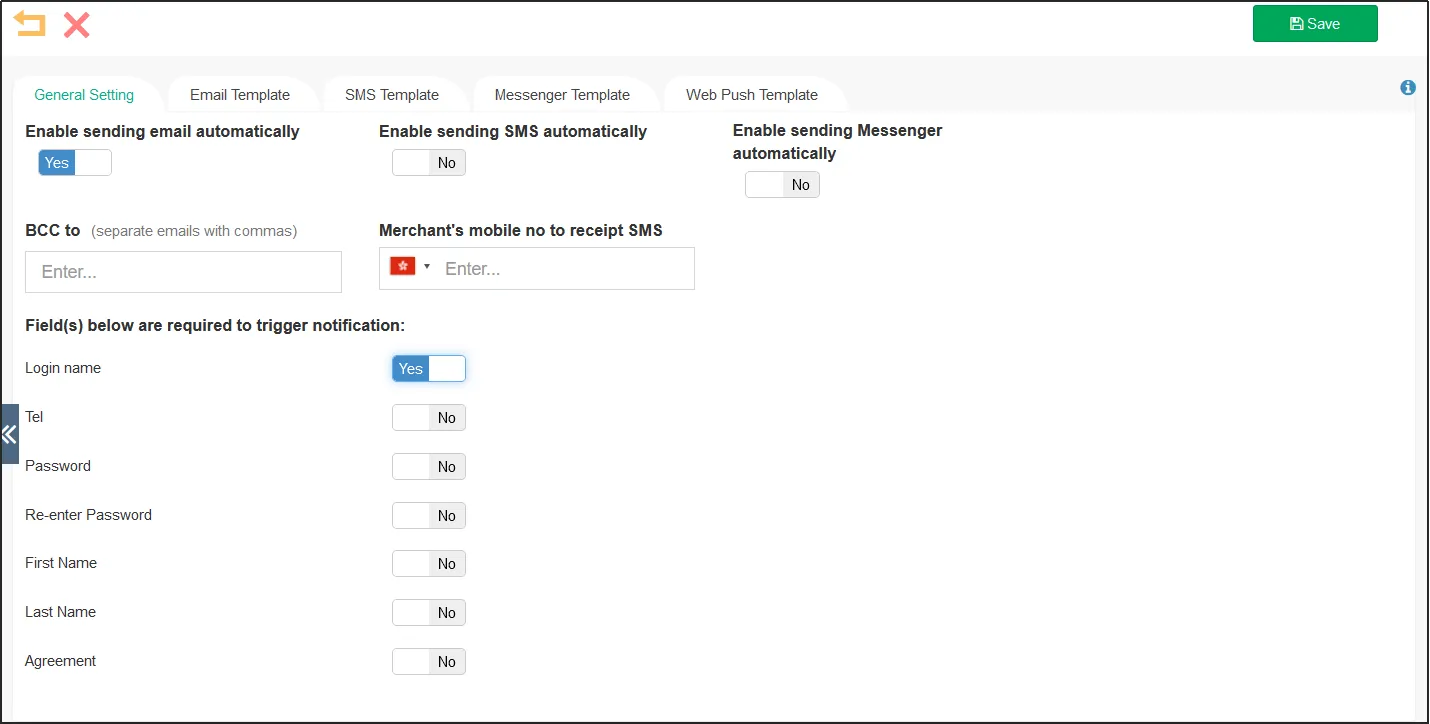Save the notification settings

[1314, 24]
